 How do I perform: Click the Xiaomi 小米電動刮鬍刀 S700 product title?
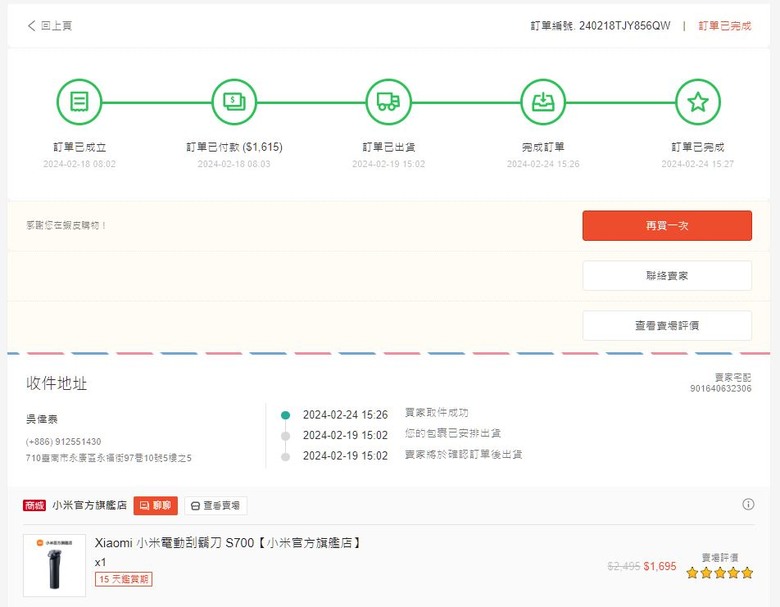[227, 543]
